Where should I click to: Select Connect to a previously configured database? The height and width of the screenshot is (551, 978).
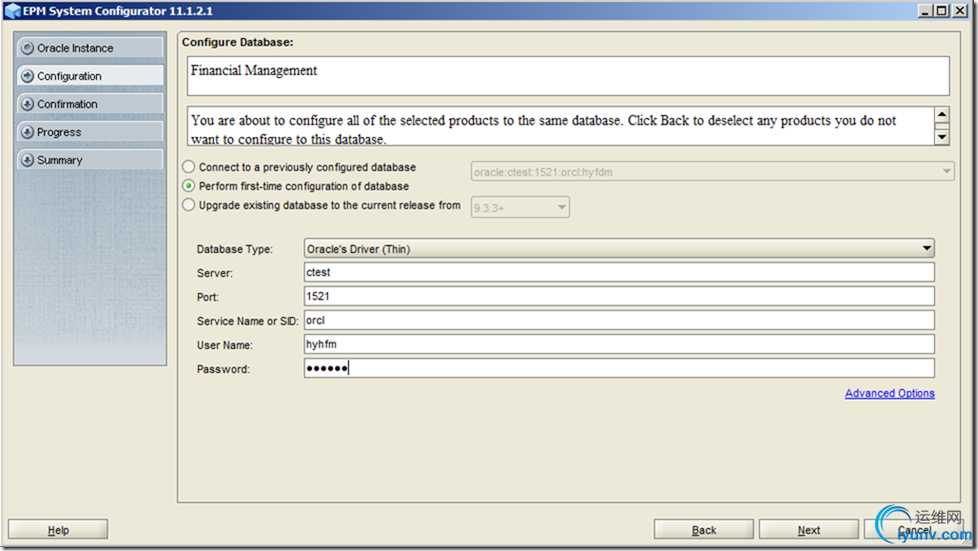188,167
